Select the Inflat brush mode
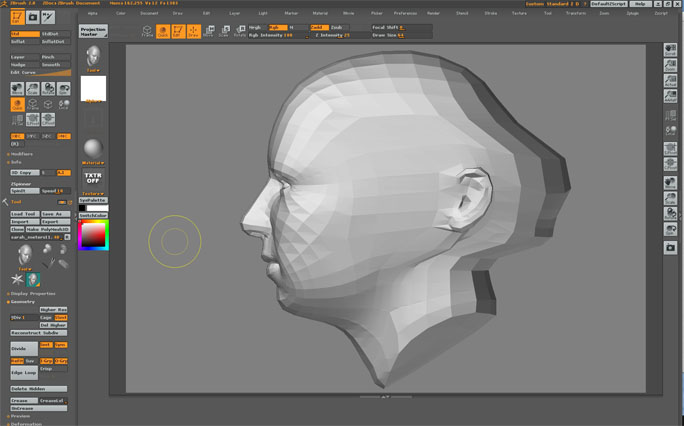The width and height of the screenshot is (684, 426). pos(25,42)
